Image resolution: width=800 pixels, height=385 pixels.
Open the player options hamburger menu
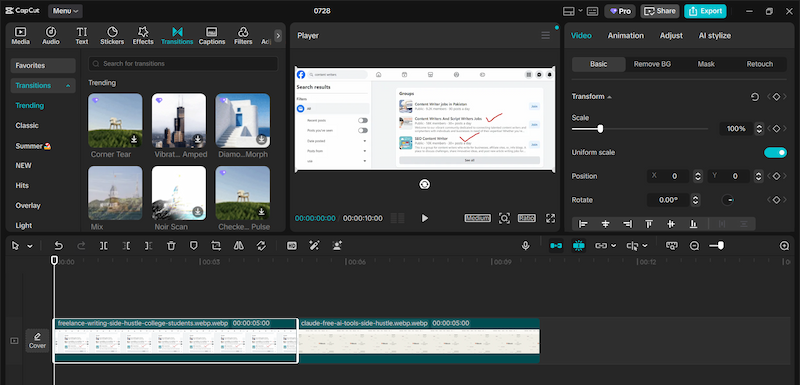pyautogui.click(x=545, y=36)
